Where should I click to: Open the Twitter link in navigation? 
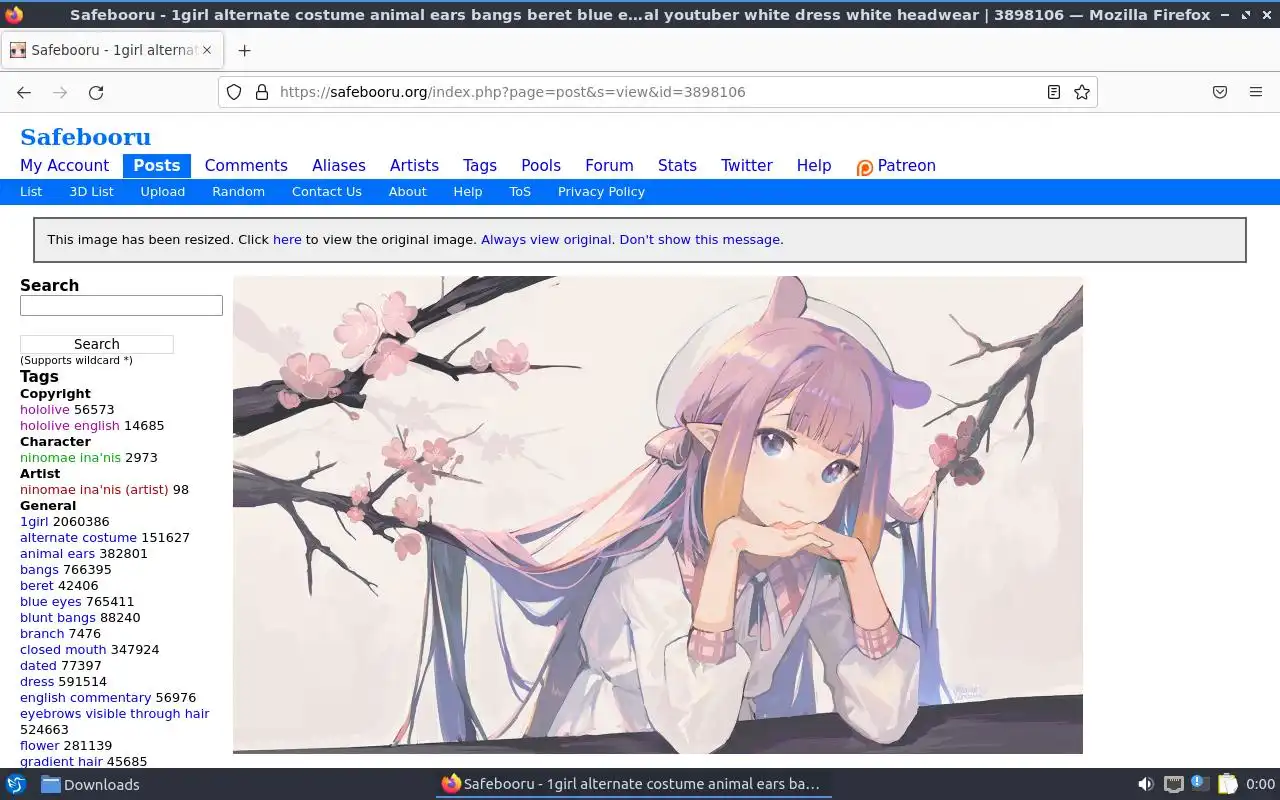[747, 166]
